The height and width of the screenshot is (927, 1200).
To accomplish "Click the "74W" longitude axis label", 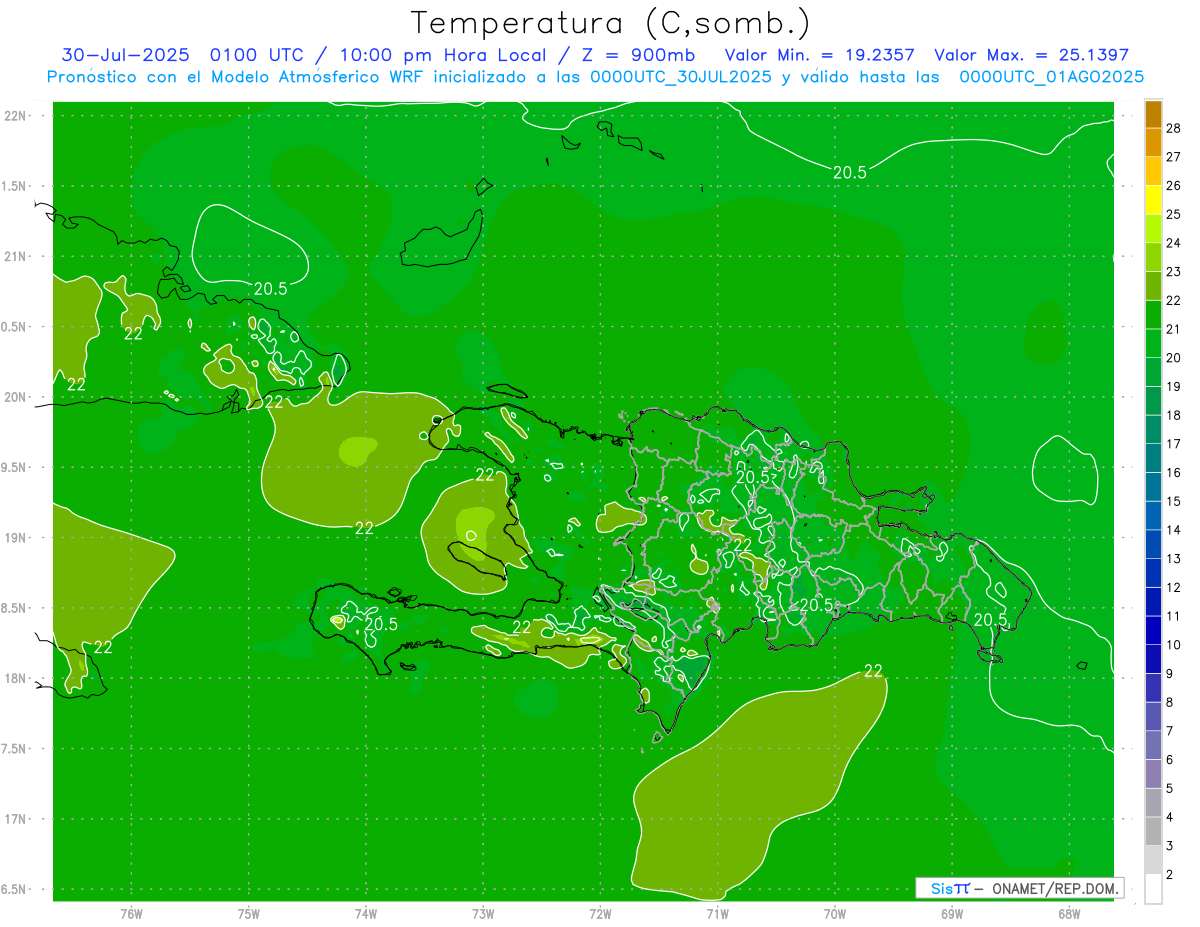I will coord(365,913).
